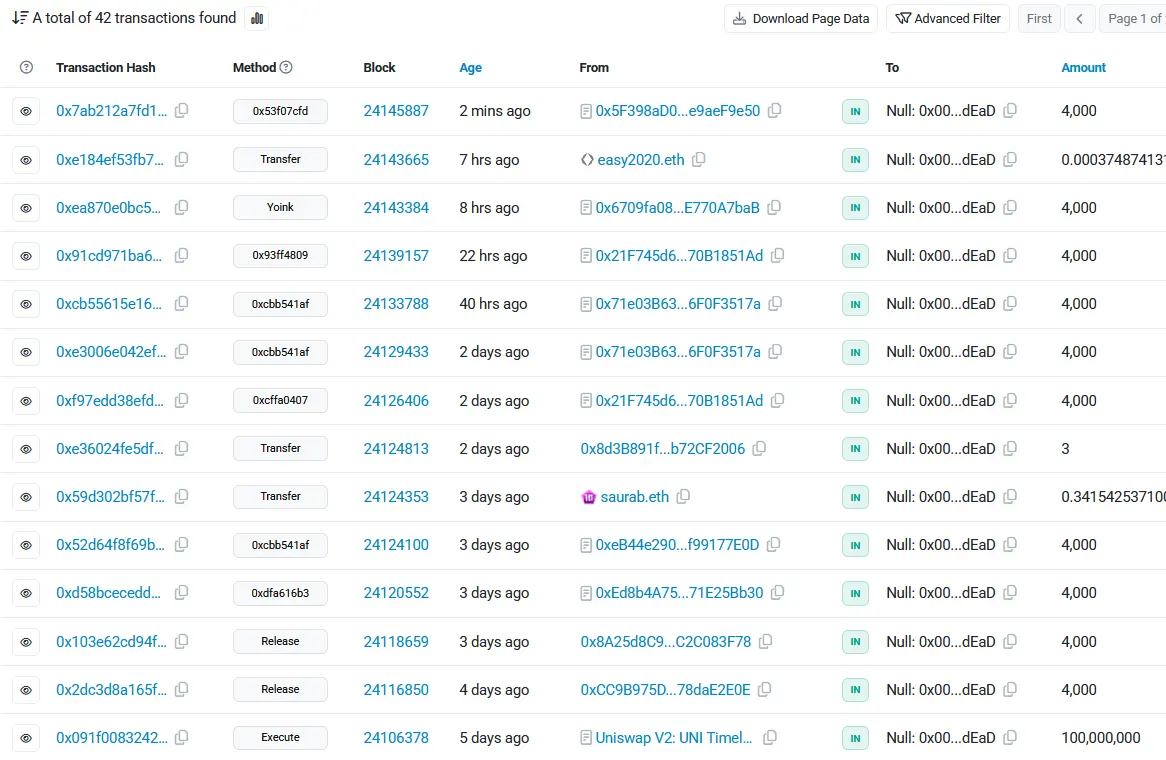Viewport: 1166px width, 760px height.
Task: Copy transaction hash 0x091f0083242
Action: click(x=181, y=738)
